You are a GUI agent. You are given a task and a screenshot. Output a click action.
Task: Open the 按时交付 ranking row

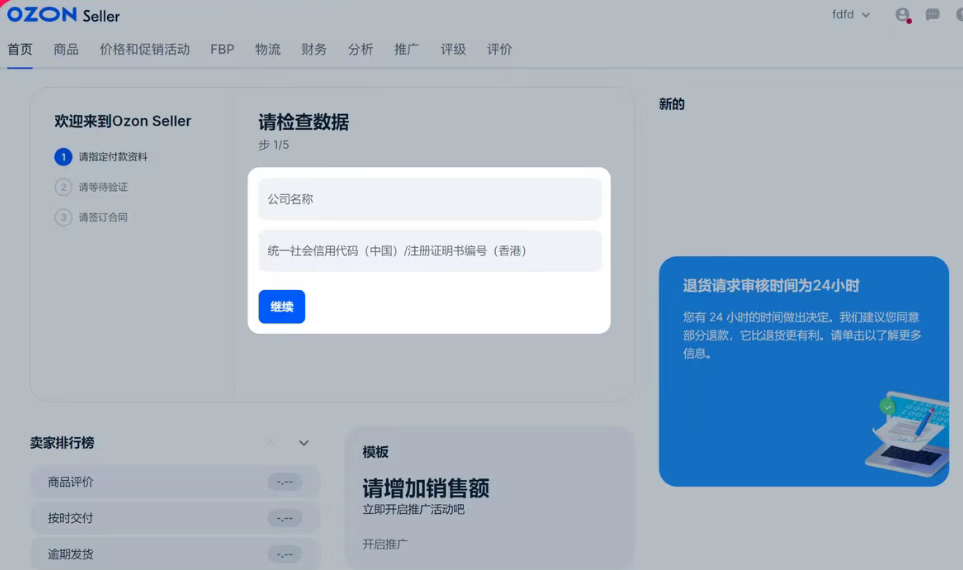click(175, 518)
